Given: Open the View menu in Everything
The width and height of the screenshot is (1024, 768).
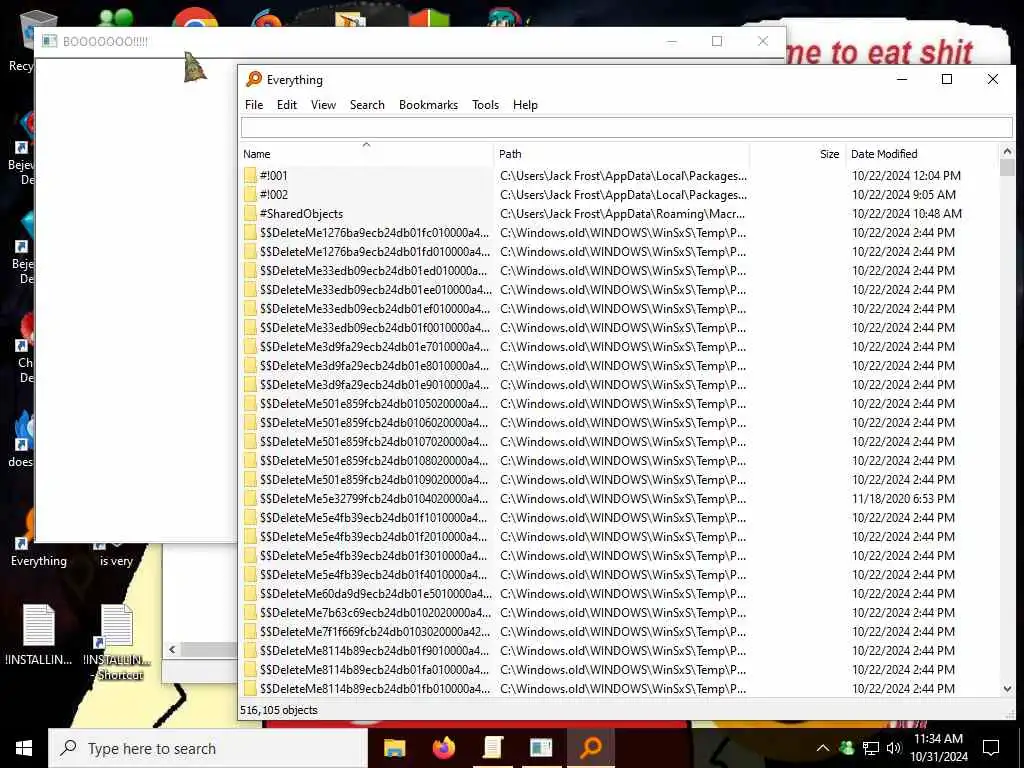Looking at the screenshot, I should (323, 104).
